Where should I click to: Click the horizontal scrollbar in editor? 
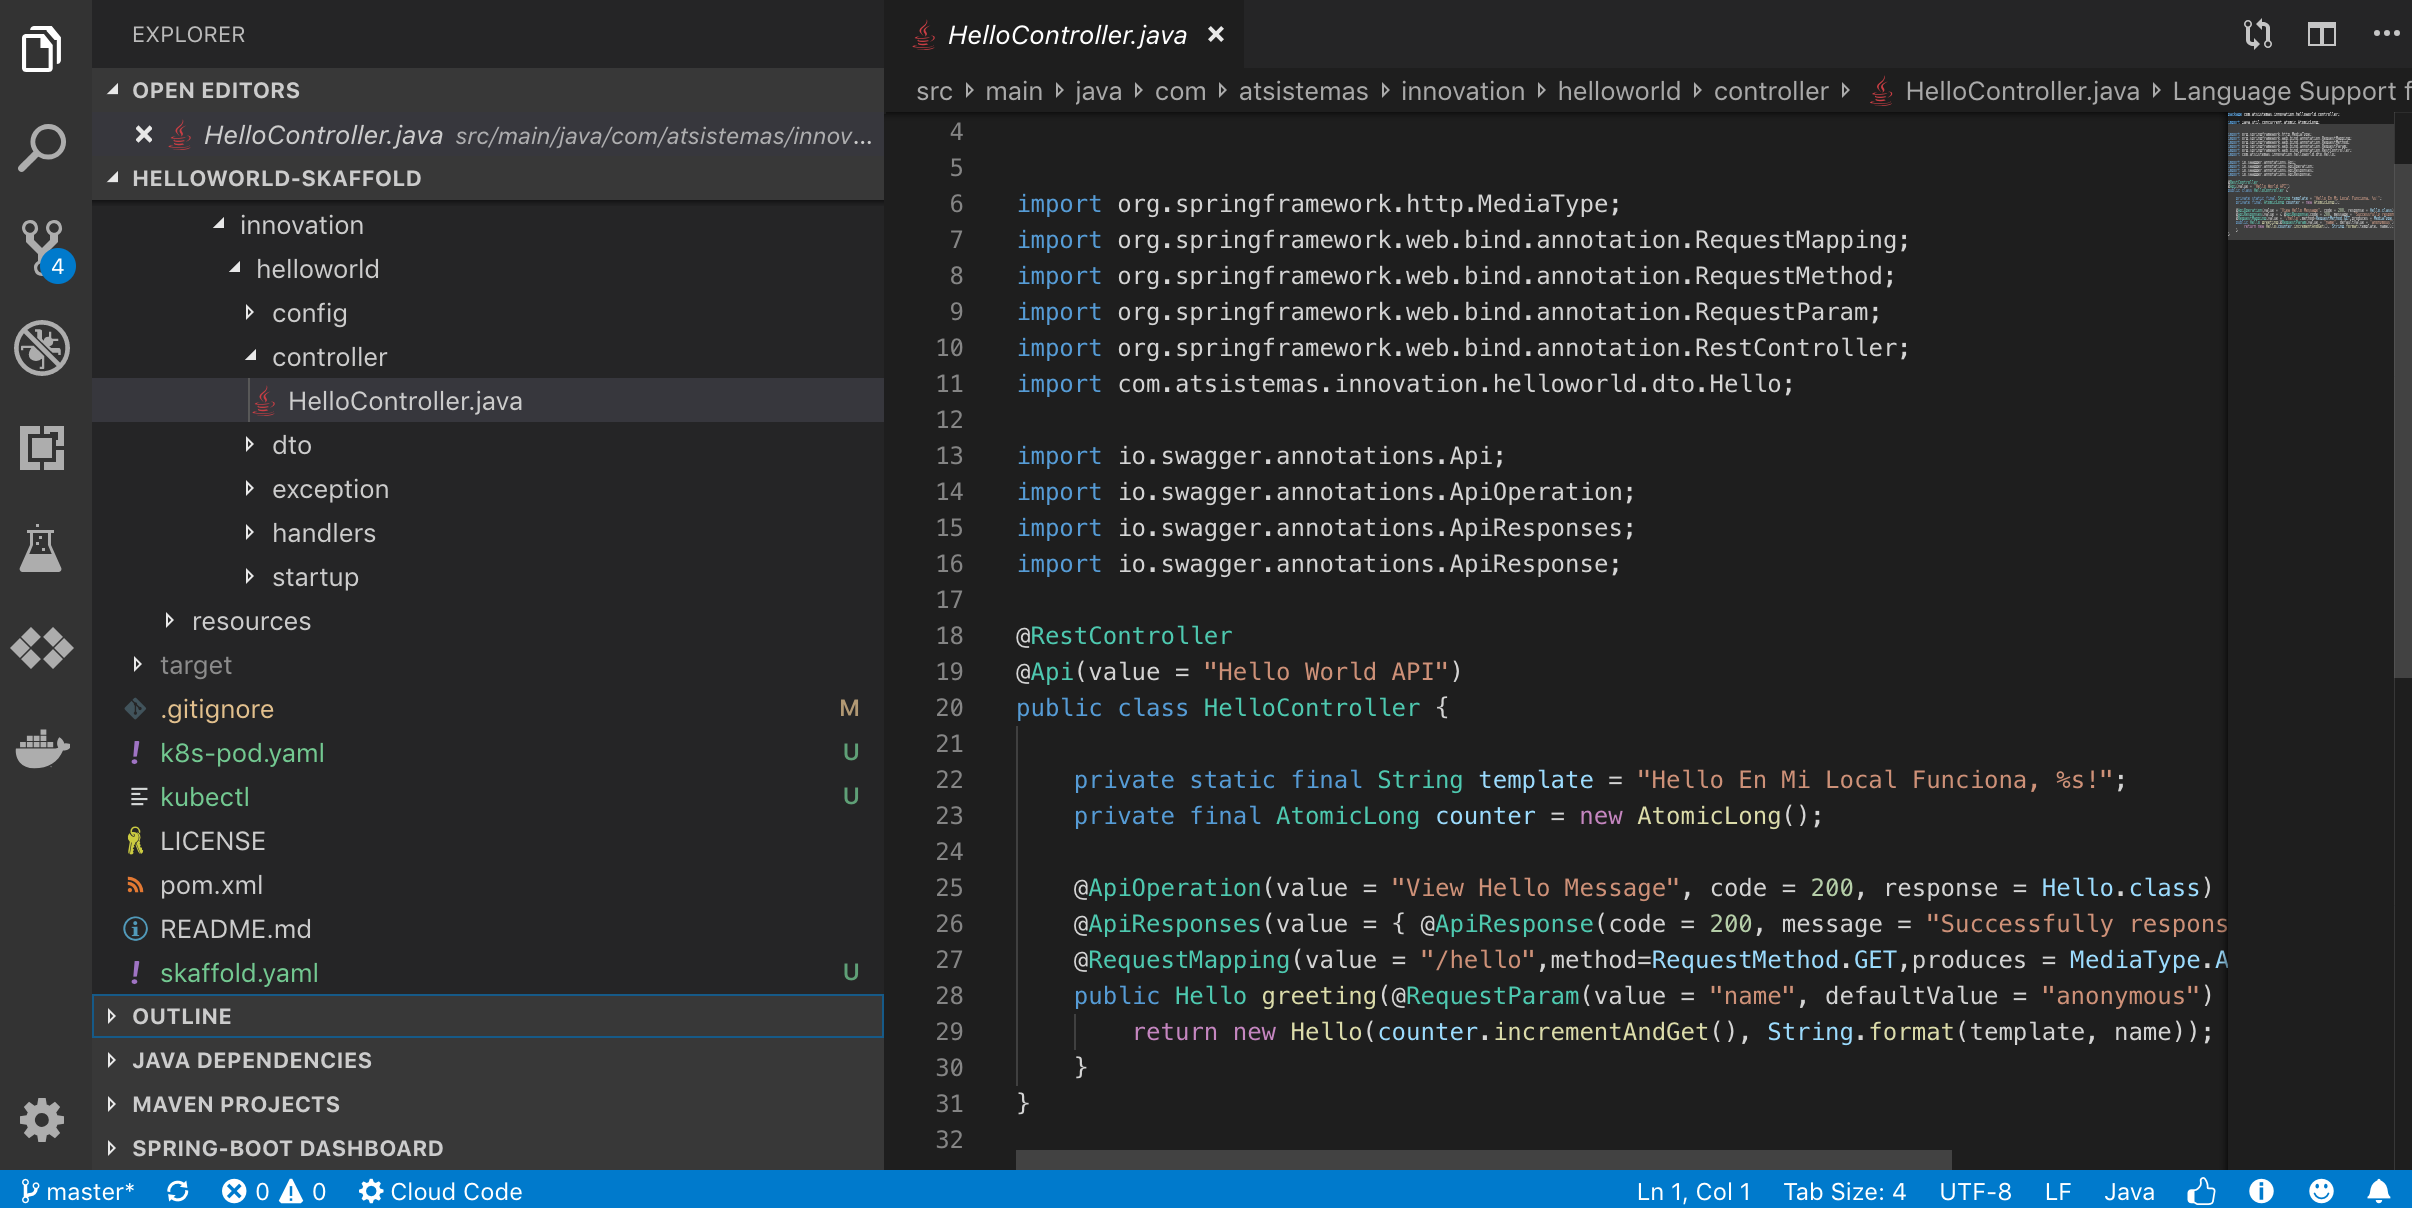[1483, 1159]
